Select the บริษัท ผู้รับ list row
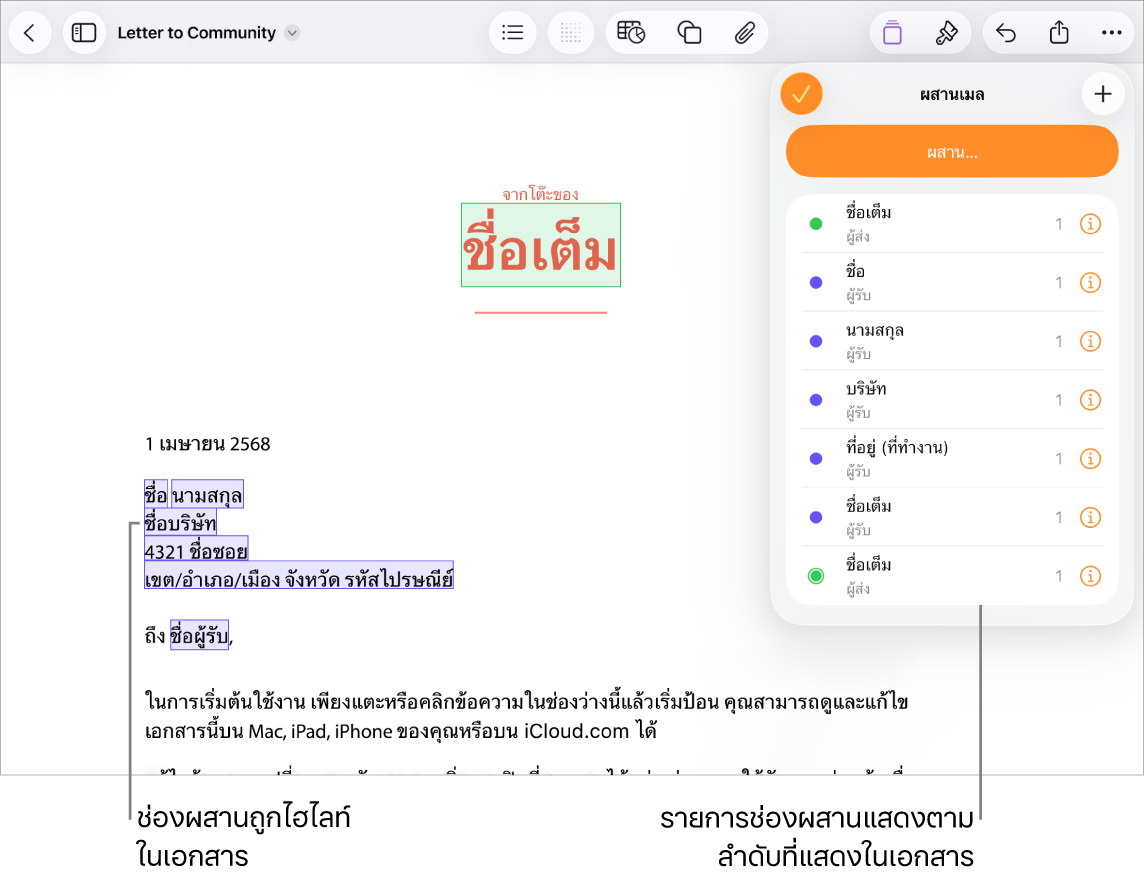 pos(952,400)
